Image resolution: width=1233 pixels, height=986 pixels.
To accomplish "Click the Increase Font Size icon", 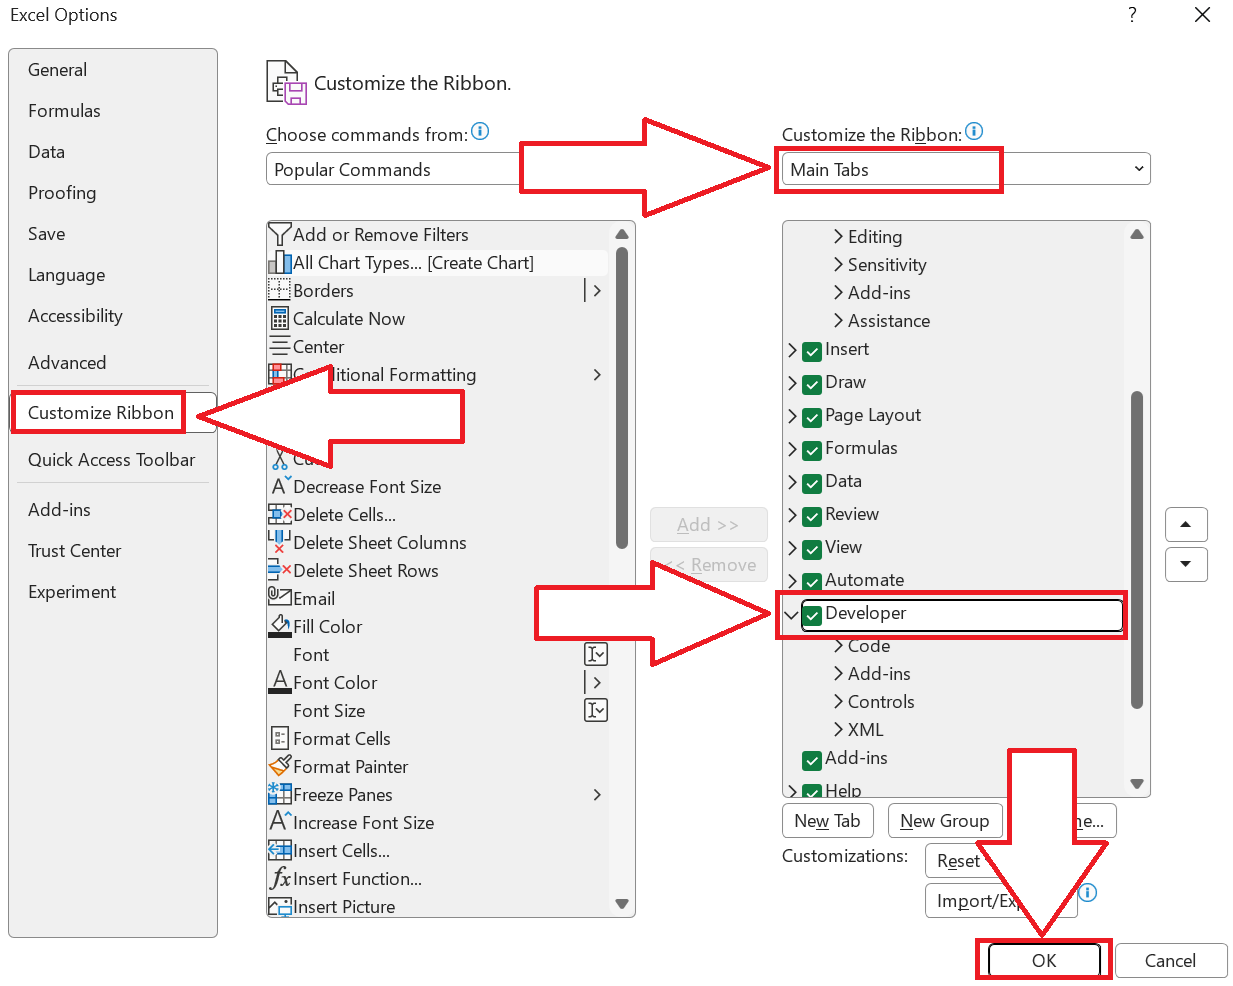I will [280, 823].
